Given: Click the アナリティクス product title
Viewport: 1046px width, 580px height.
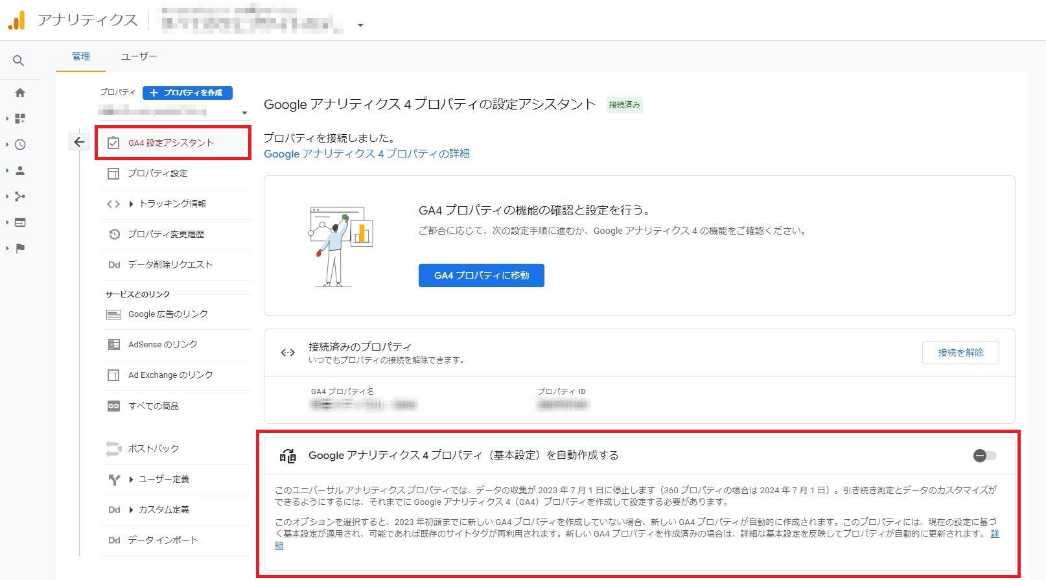Looking at the screenshot, I should coord(87,21).
